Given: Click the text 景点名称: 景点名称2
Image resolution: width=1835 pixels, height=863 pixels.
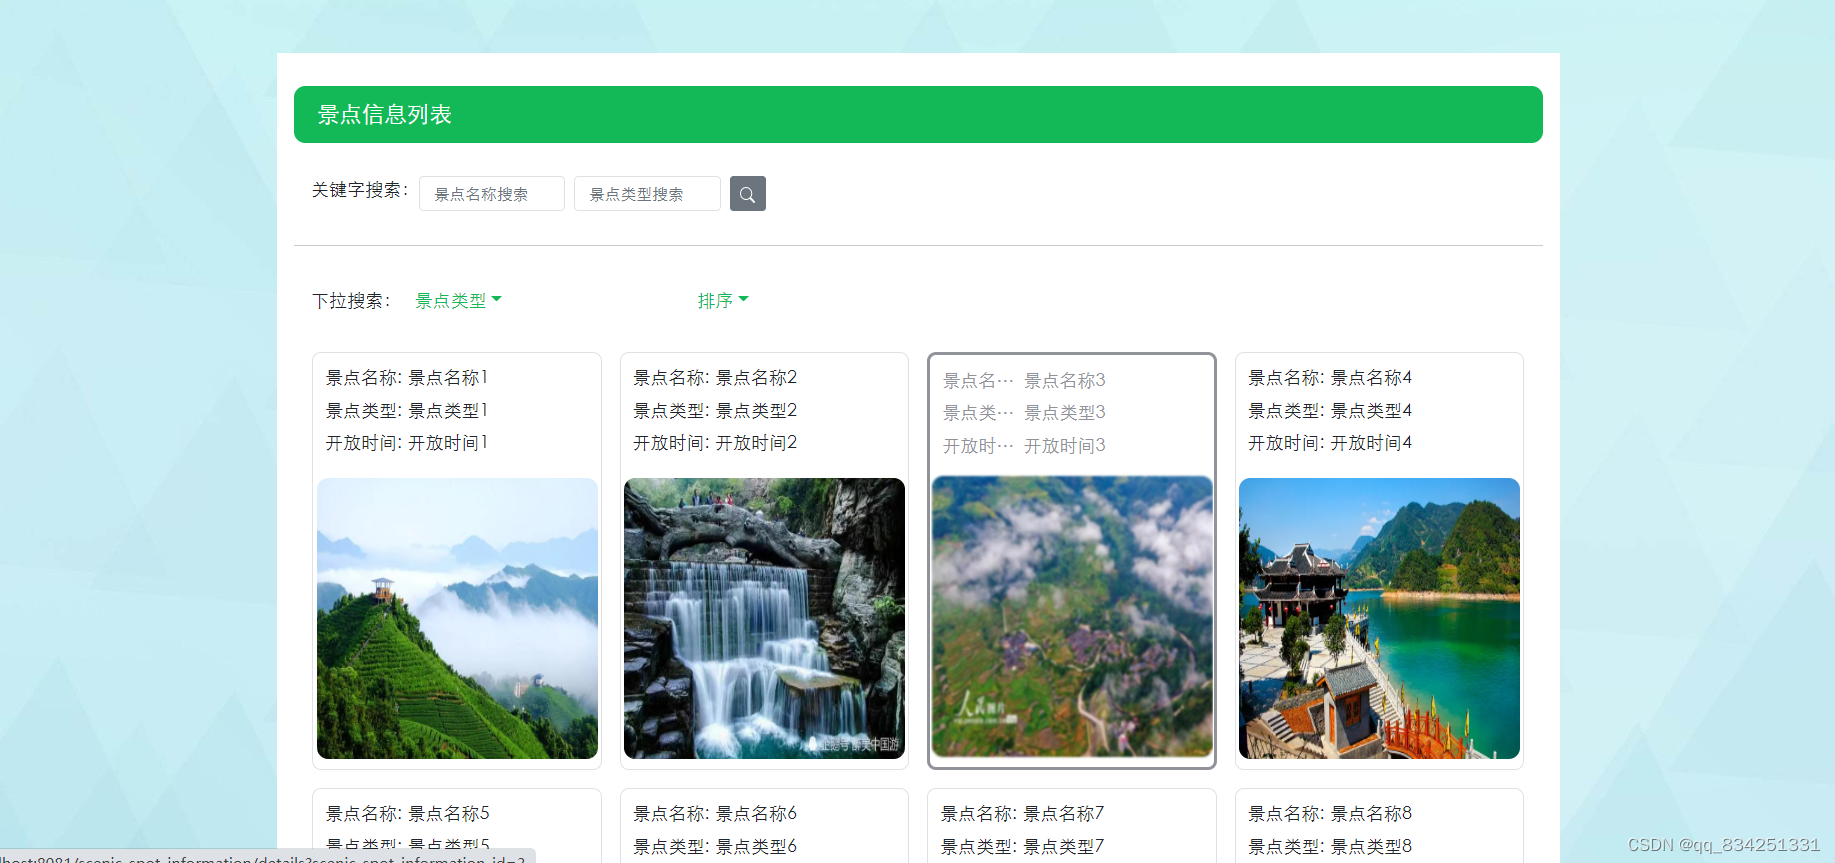Looking at the screenshot, I should [x=715, y=378].
